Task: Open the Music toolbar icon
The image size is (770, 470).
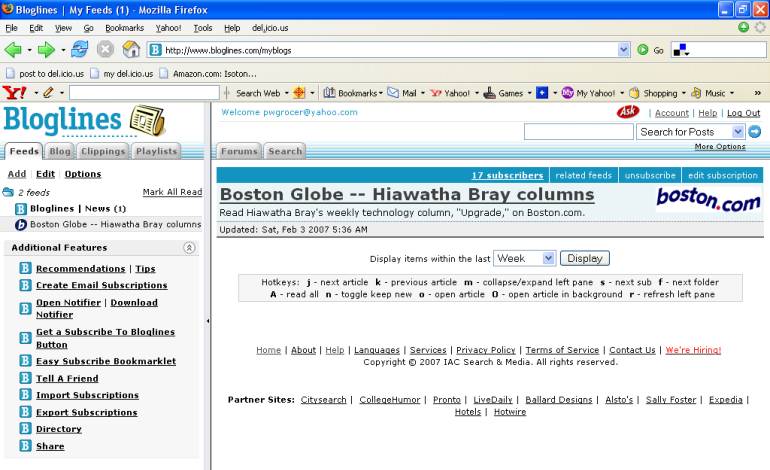Action: [696, 93]
